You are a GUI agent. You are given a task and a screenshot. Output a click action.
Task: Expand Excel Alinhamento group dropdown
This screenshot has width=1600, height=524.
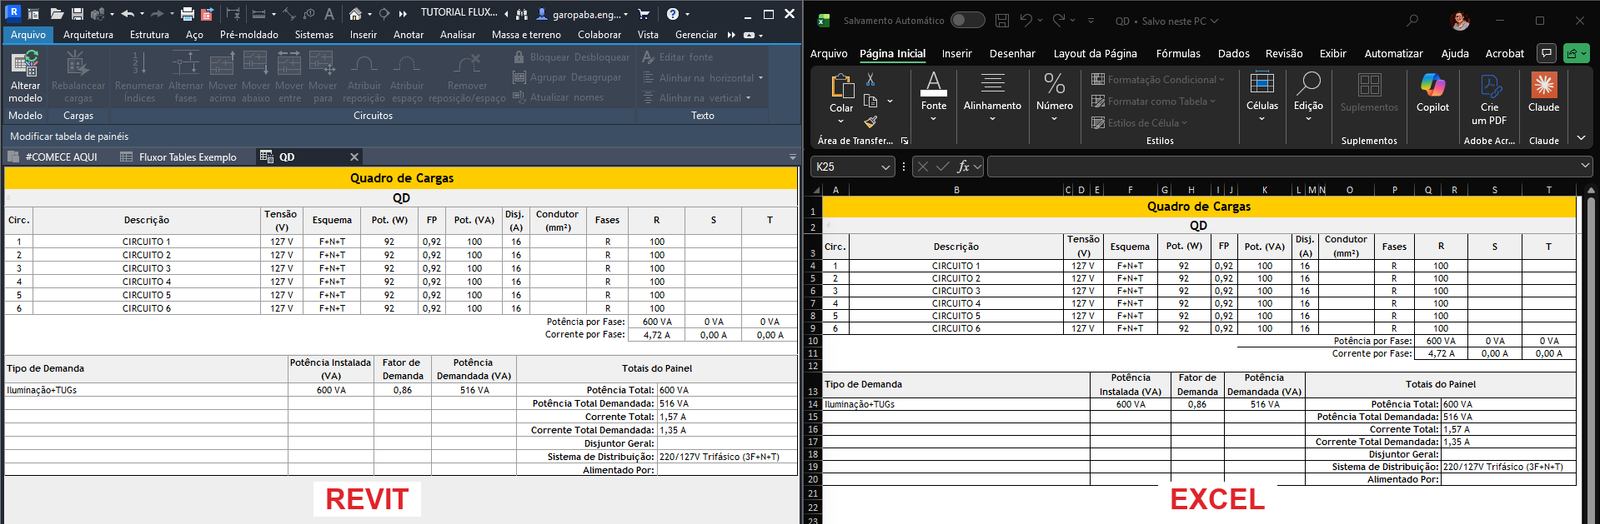click(992, 119)
